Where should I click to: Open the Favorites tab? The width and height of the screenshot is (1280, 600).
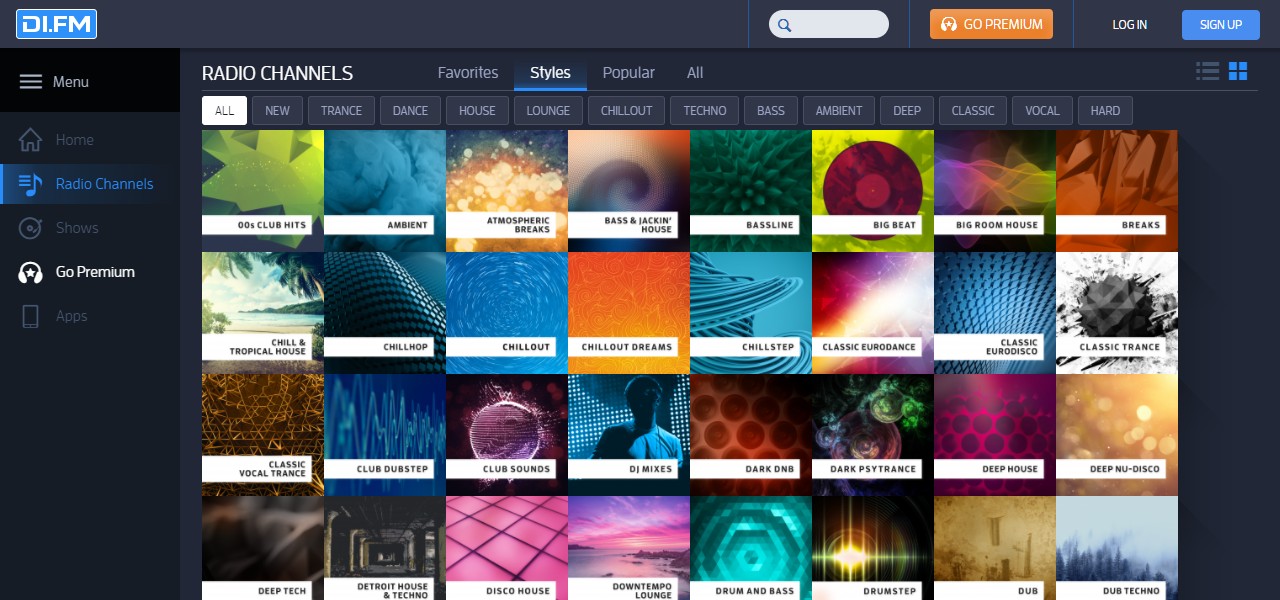click(x=468, y=73)
